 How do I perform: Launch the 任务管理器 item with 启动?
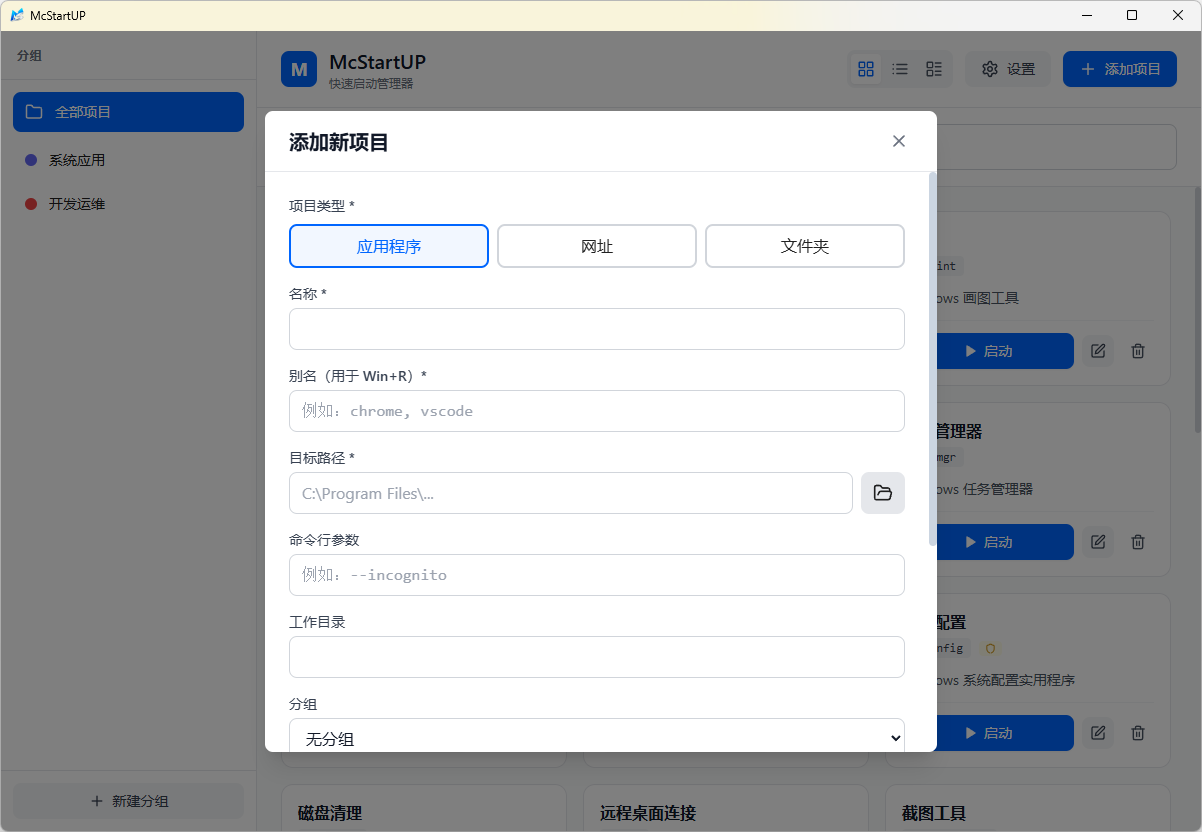[1004, 542]
